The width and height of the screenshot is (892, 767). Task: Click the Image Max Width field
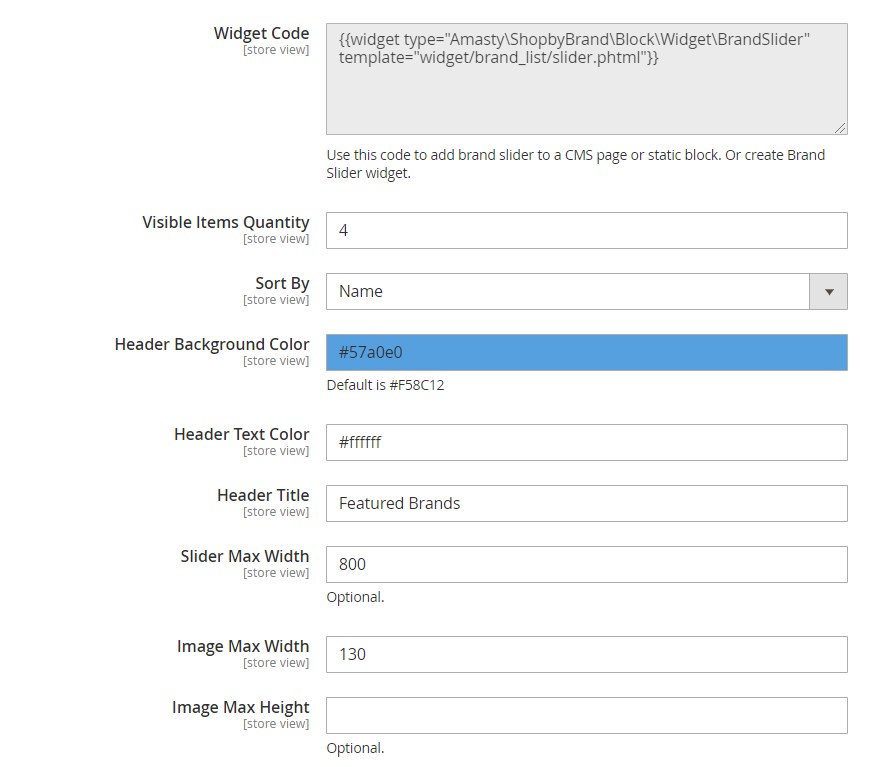pyautogui.click(x=587, y=654)
